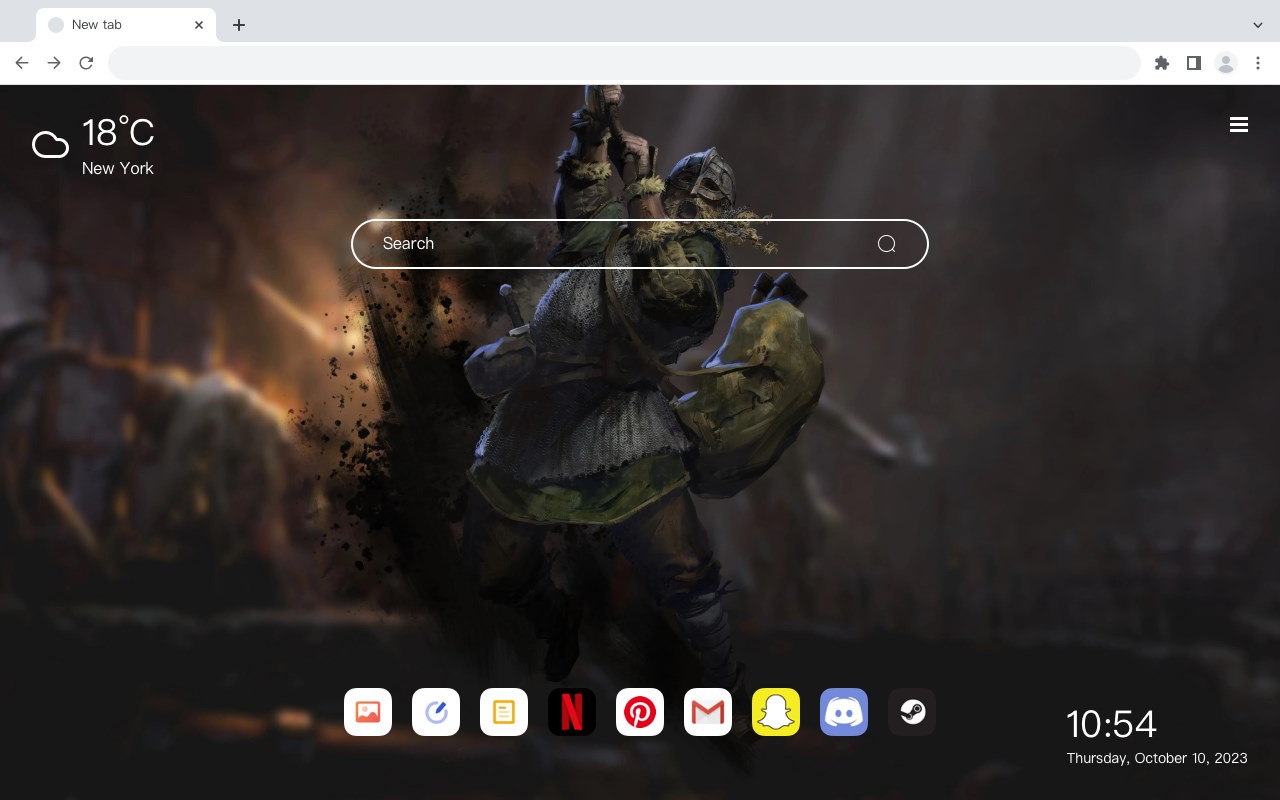The width and height of the screenshot is (1280, 800).
Task: Launch the Discord shortcut
Action: pos(844,712)
